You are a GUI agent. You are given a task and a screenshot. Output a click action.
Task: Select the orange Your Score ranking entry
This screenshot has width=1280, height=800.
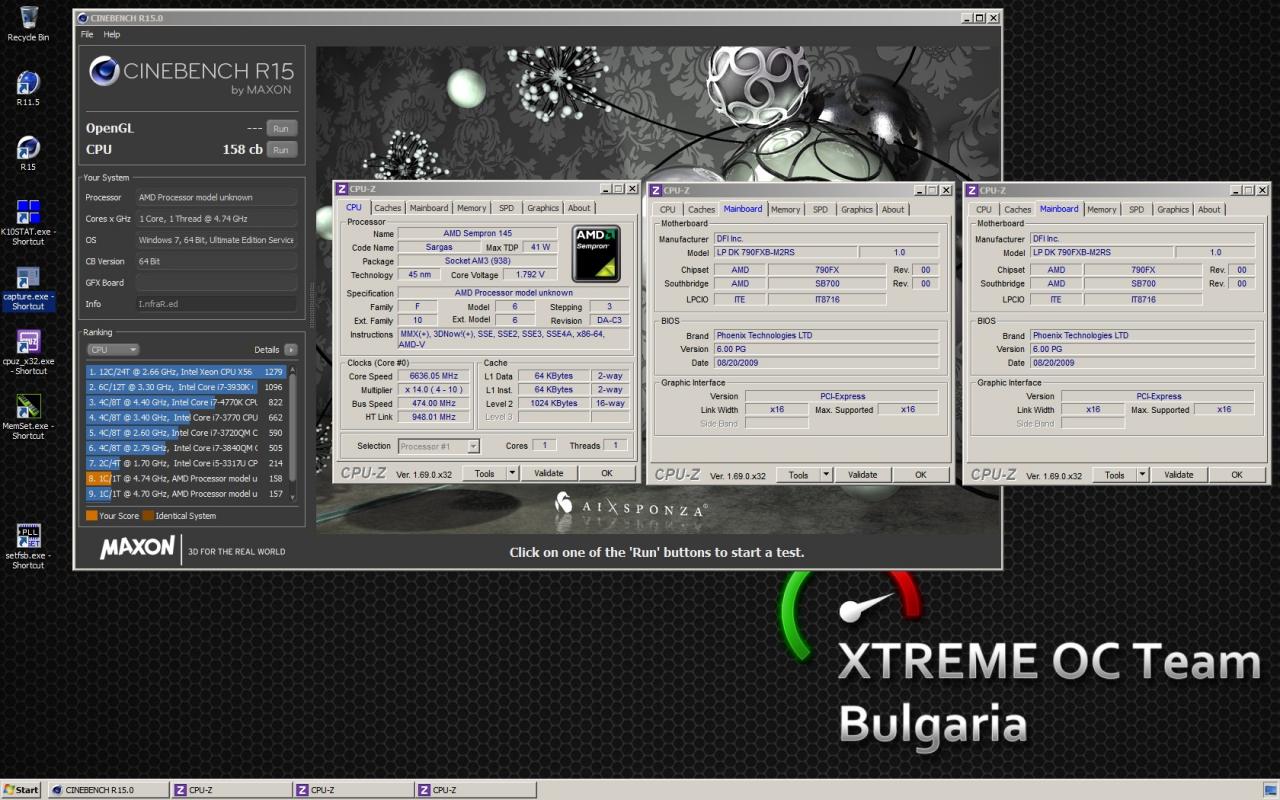pos(186,479)
